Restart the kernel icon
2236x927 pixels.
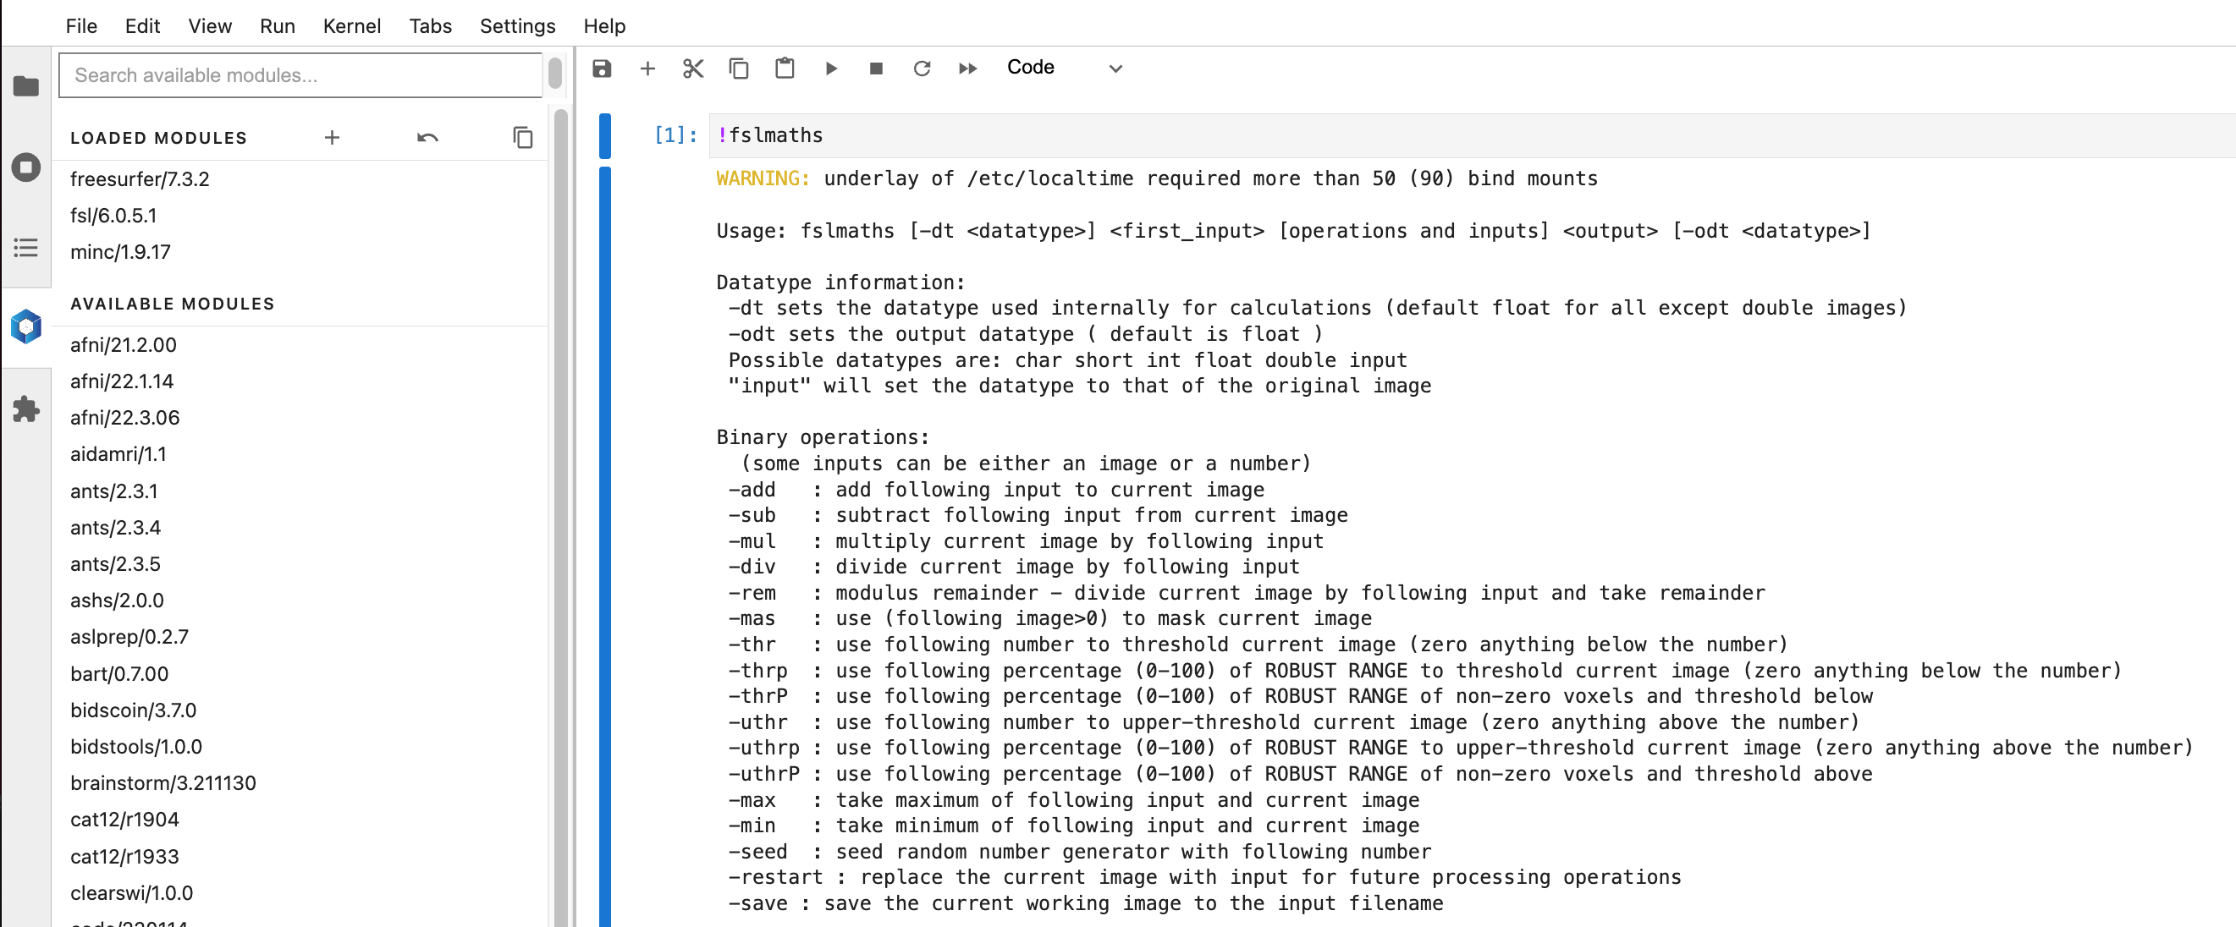tap(922, 68)
